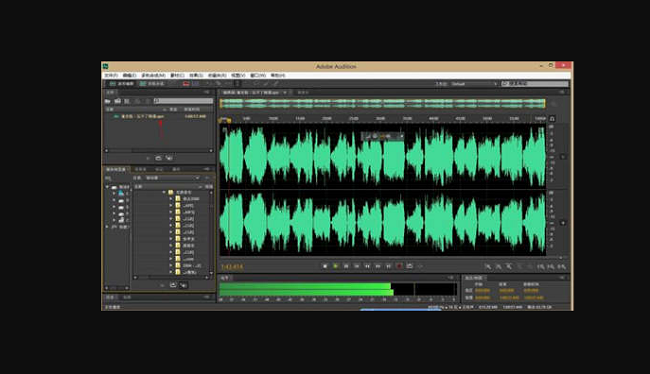Screen dimensions: 650x374
Task: Move playhead to previous marker button
Action: point(357,266)
